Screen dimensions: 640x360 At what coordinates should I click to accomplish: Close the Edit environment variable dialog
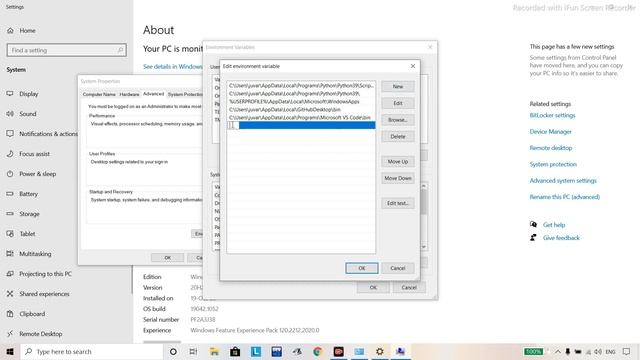(x=413, y=66)
